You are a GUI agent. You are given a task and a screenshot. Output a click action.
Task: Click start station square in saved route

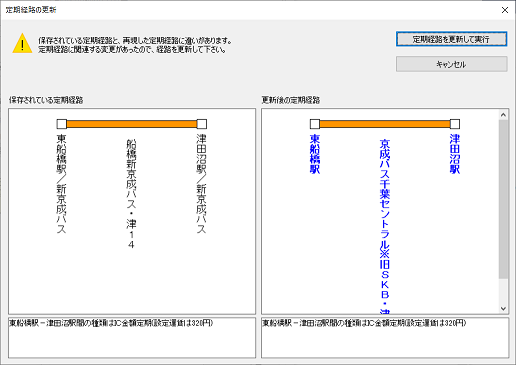62,124
